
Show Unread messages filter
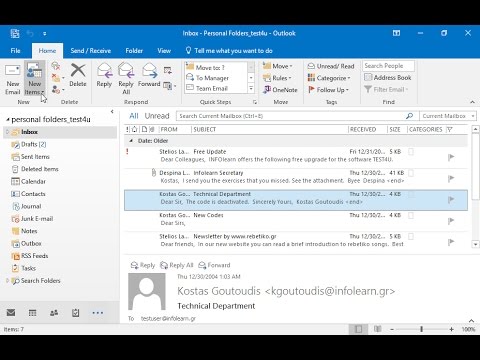click(157, 116)
